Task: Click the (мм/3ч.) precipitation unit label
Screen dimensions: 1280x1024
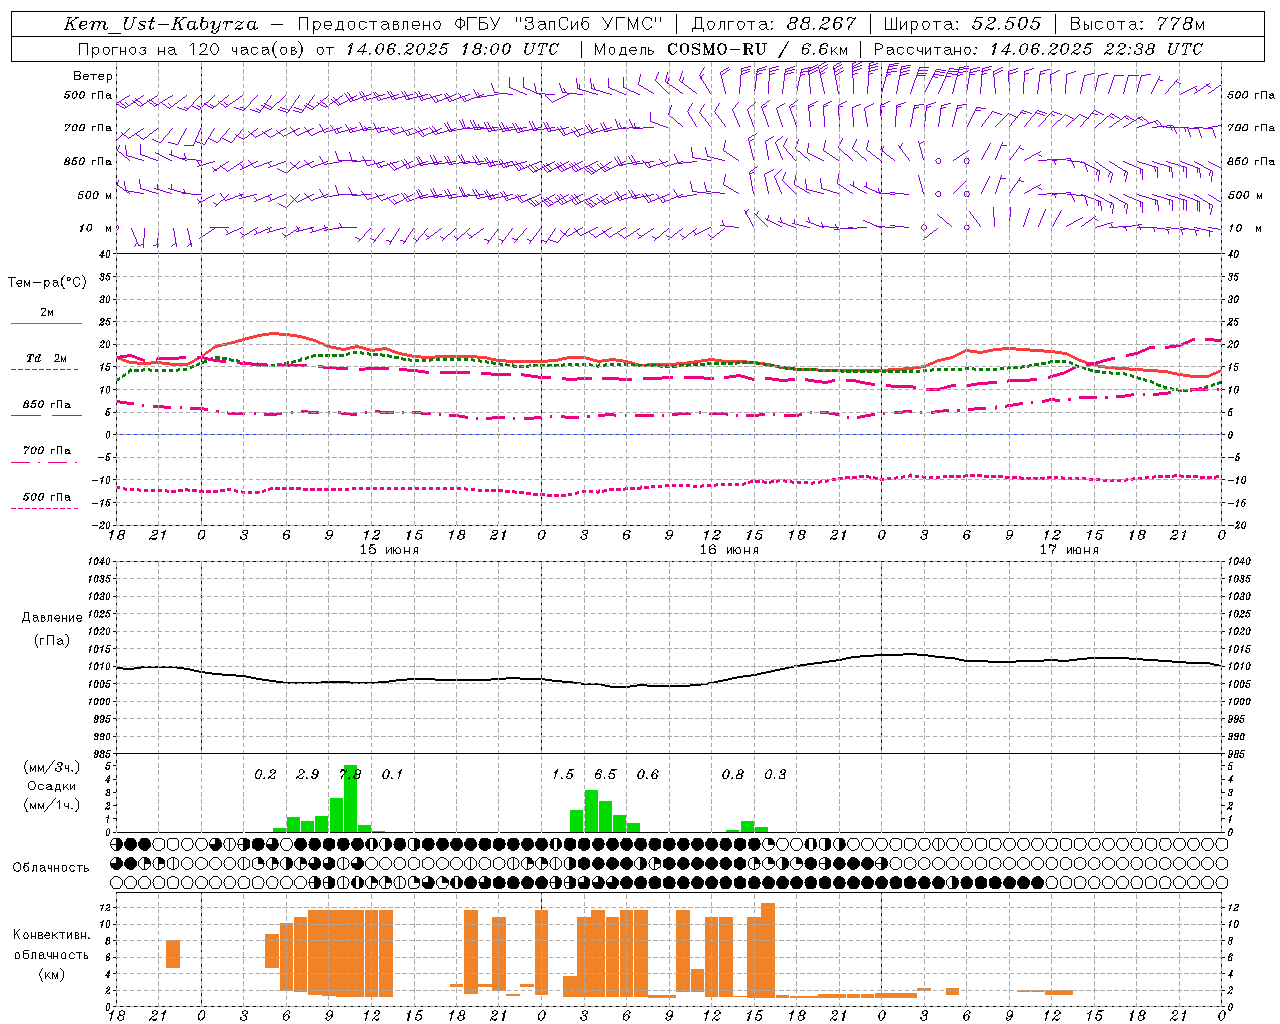Action: (x=51, y=767)
